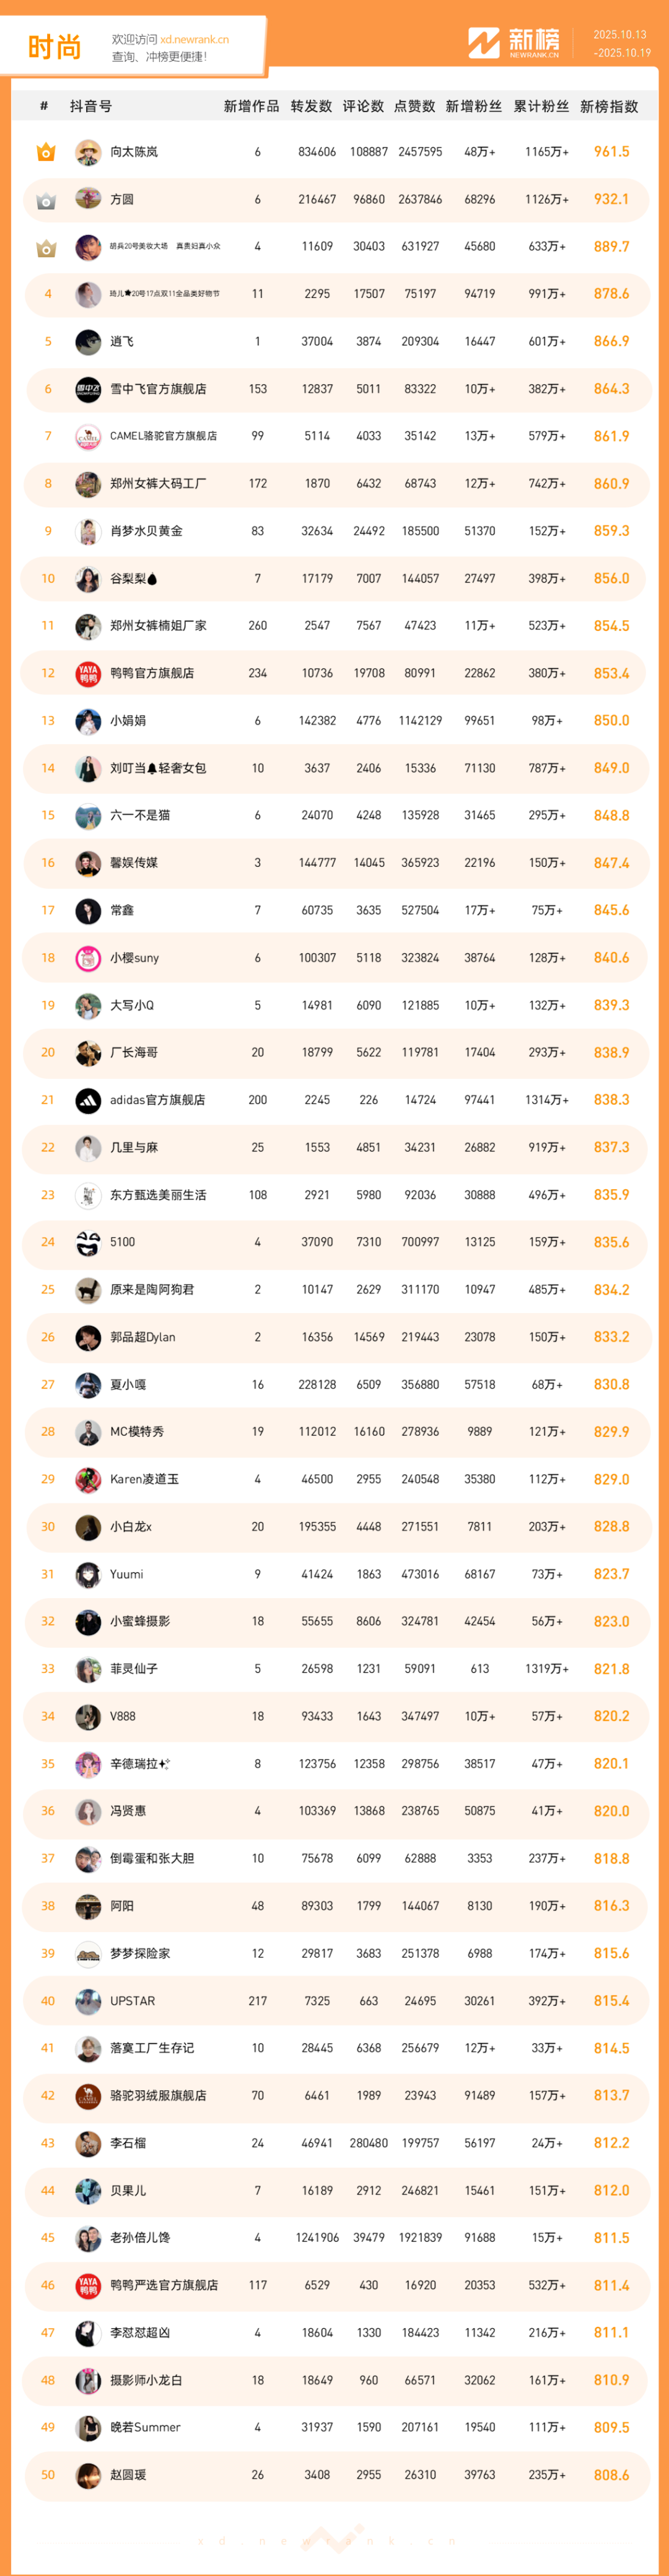Open the xd.newrank.cn link

point(194,40)
